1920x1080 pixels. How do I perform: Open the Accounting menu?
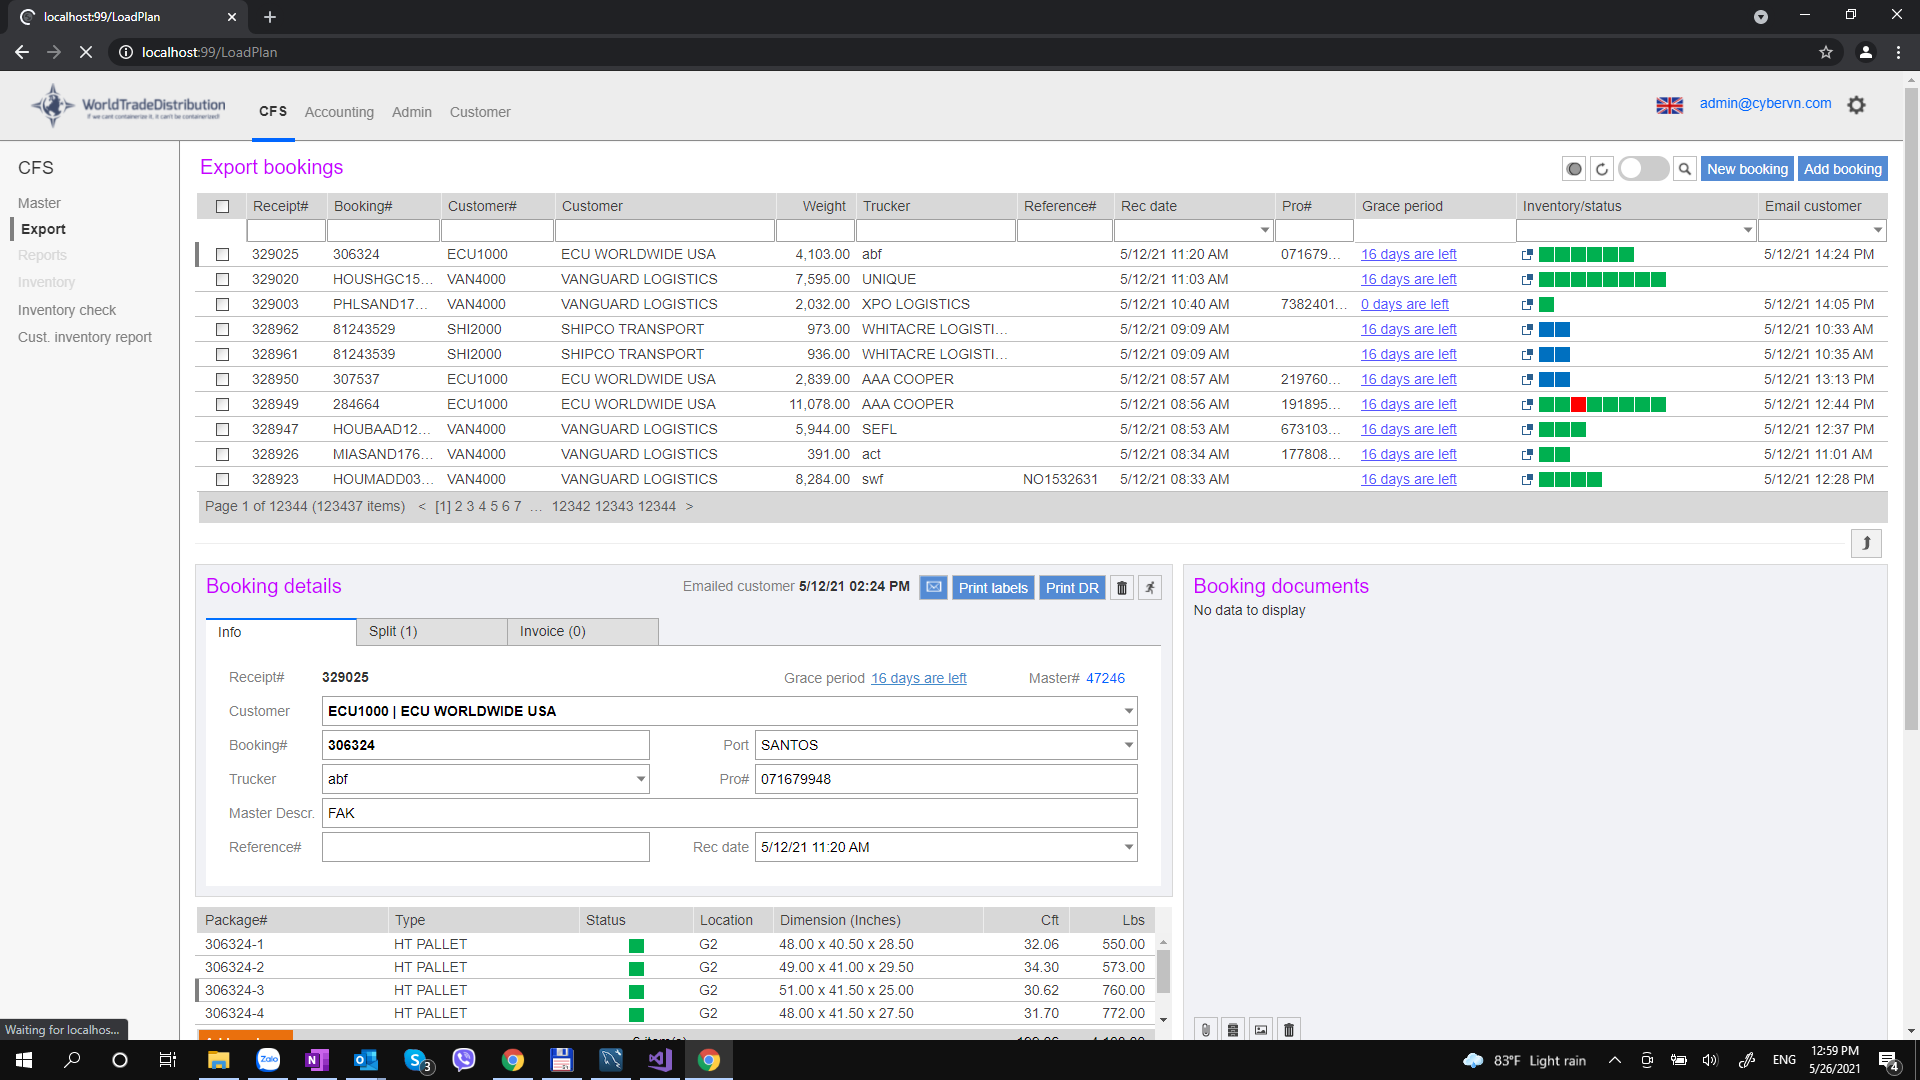339,112
